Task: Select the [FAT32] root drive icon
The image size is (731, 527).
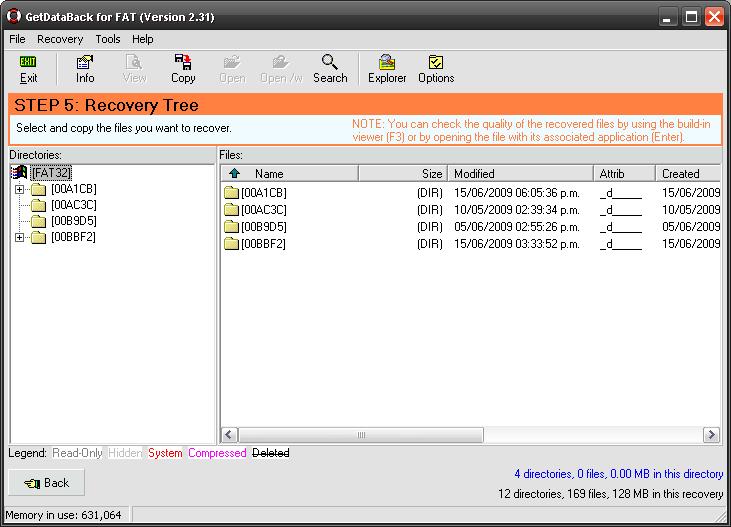Action: tap(19, 173)
